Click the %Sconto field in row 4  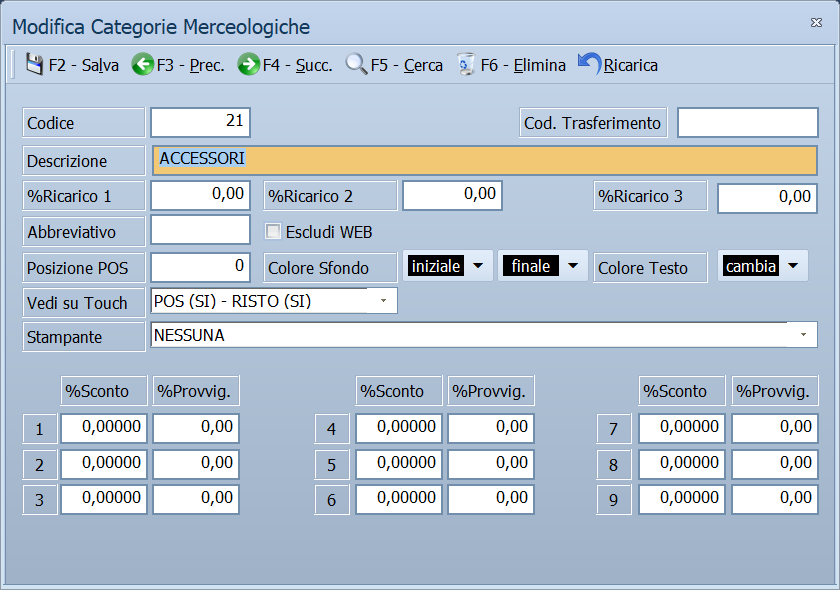pyautogui.click(x=399, y=428)
